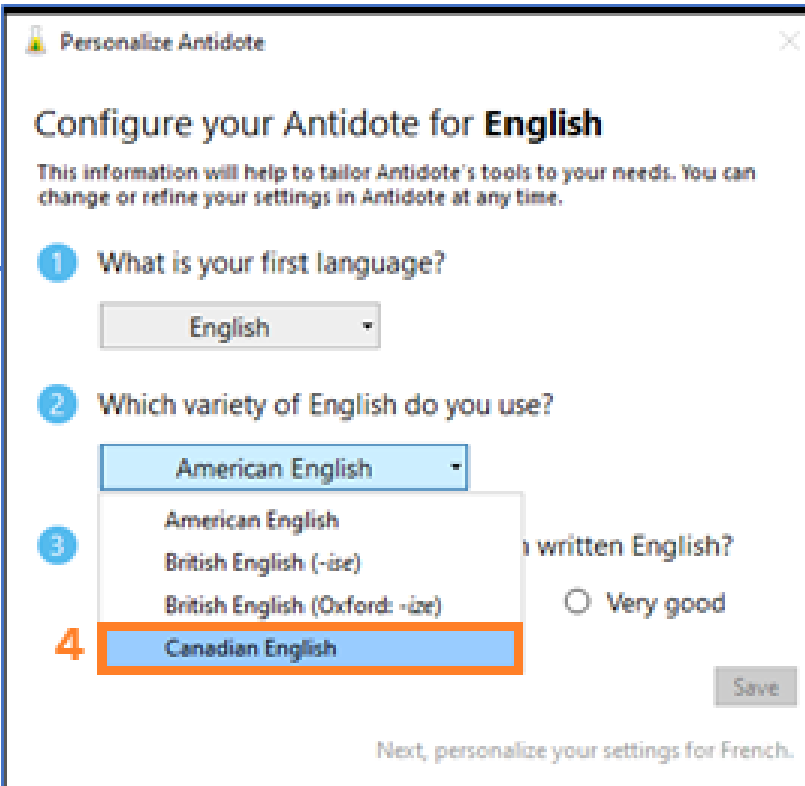Click the Configure your Antidote for English heading
The width and height of the screenshot is (805, 786).
tap(318, 125)
